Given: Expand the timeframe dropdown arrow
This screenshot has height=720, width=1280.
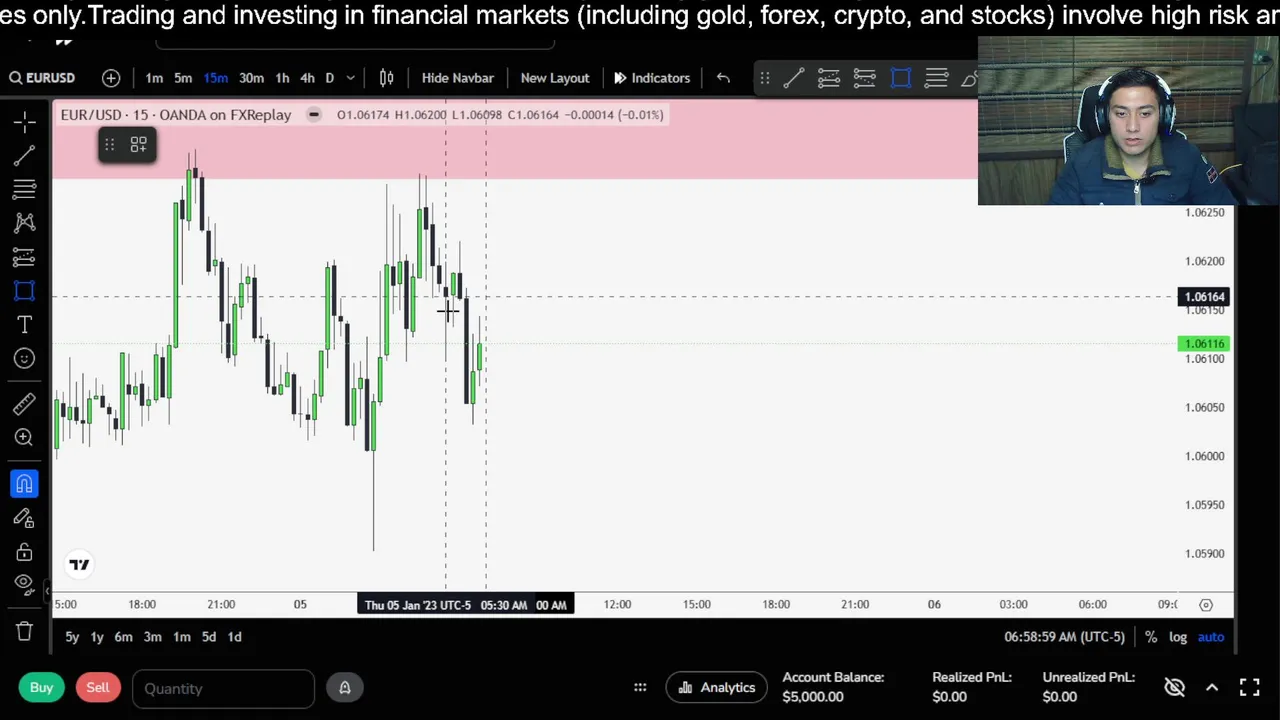Looking at the screenshot, I should point(350,78).
